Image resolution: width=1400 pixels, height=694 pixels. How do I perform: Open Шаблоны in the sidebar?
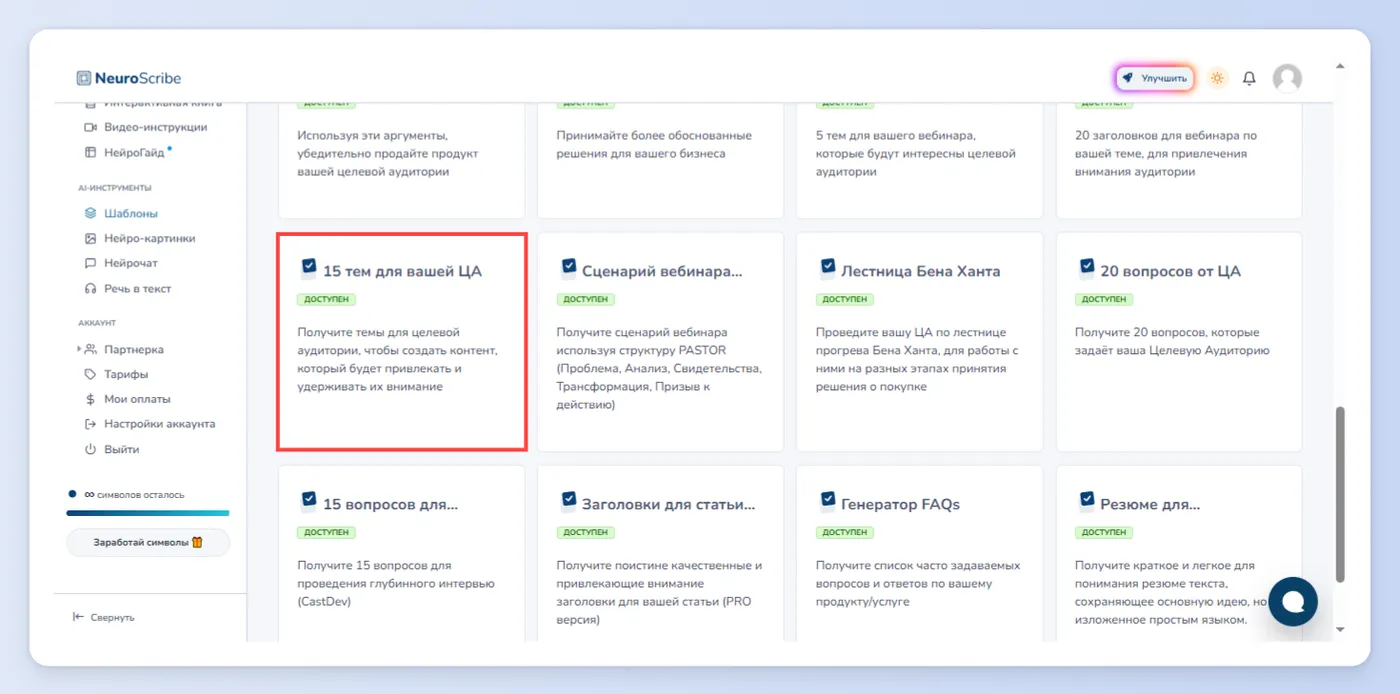point(131,213)
